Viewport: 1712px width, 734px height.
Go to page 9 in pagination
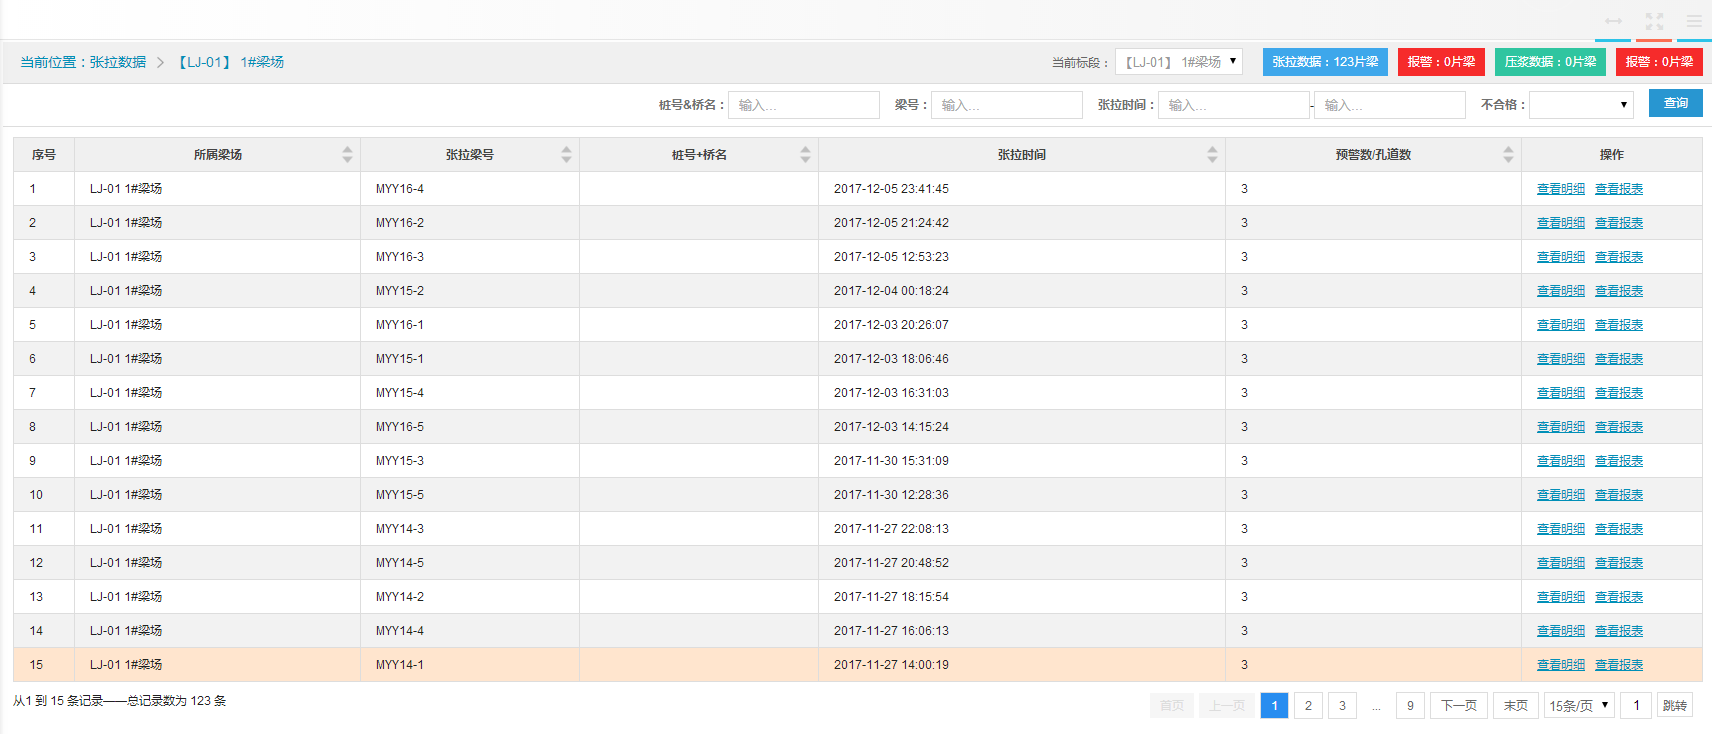pyautogui.click(x=1410, y=706)
